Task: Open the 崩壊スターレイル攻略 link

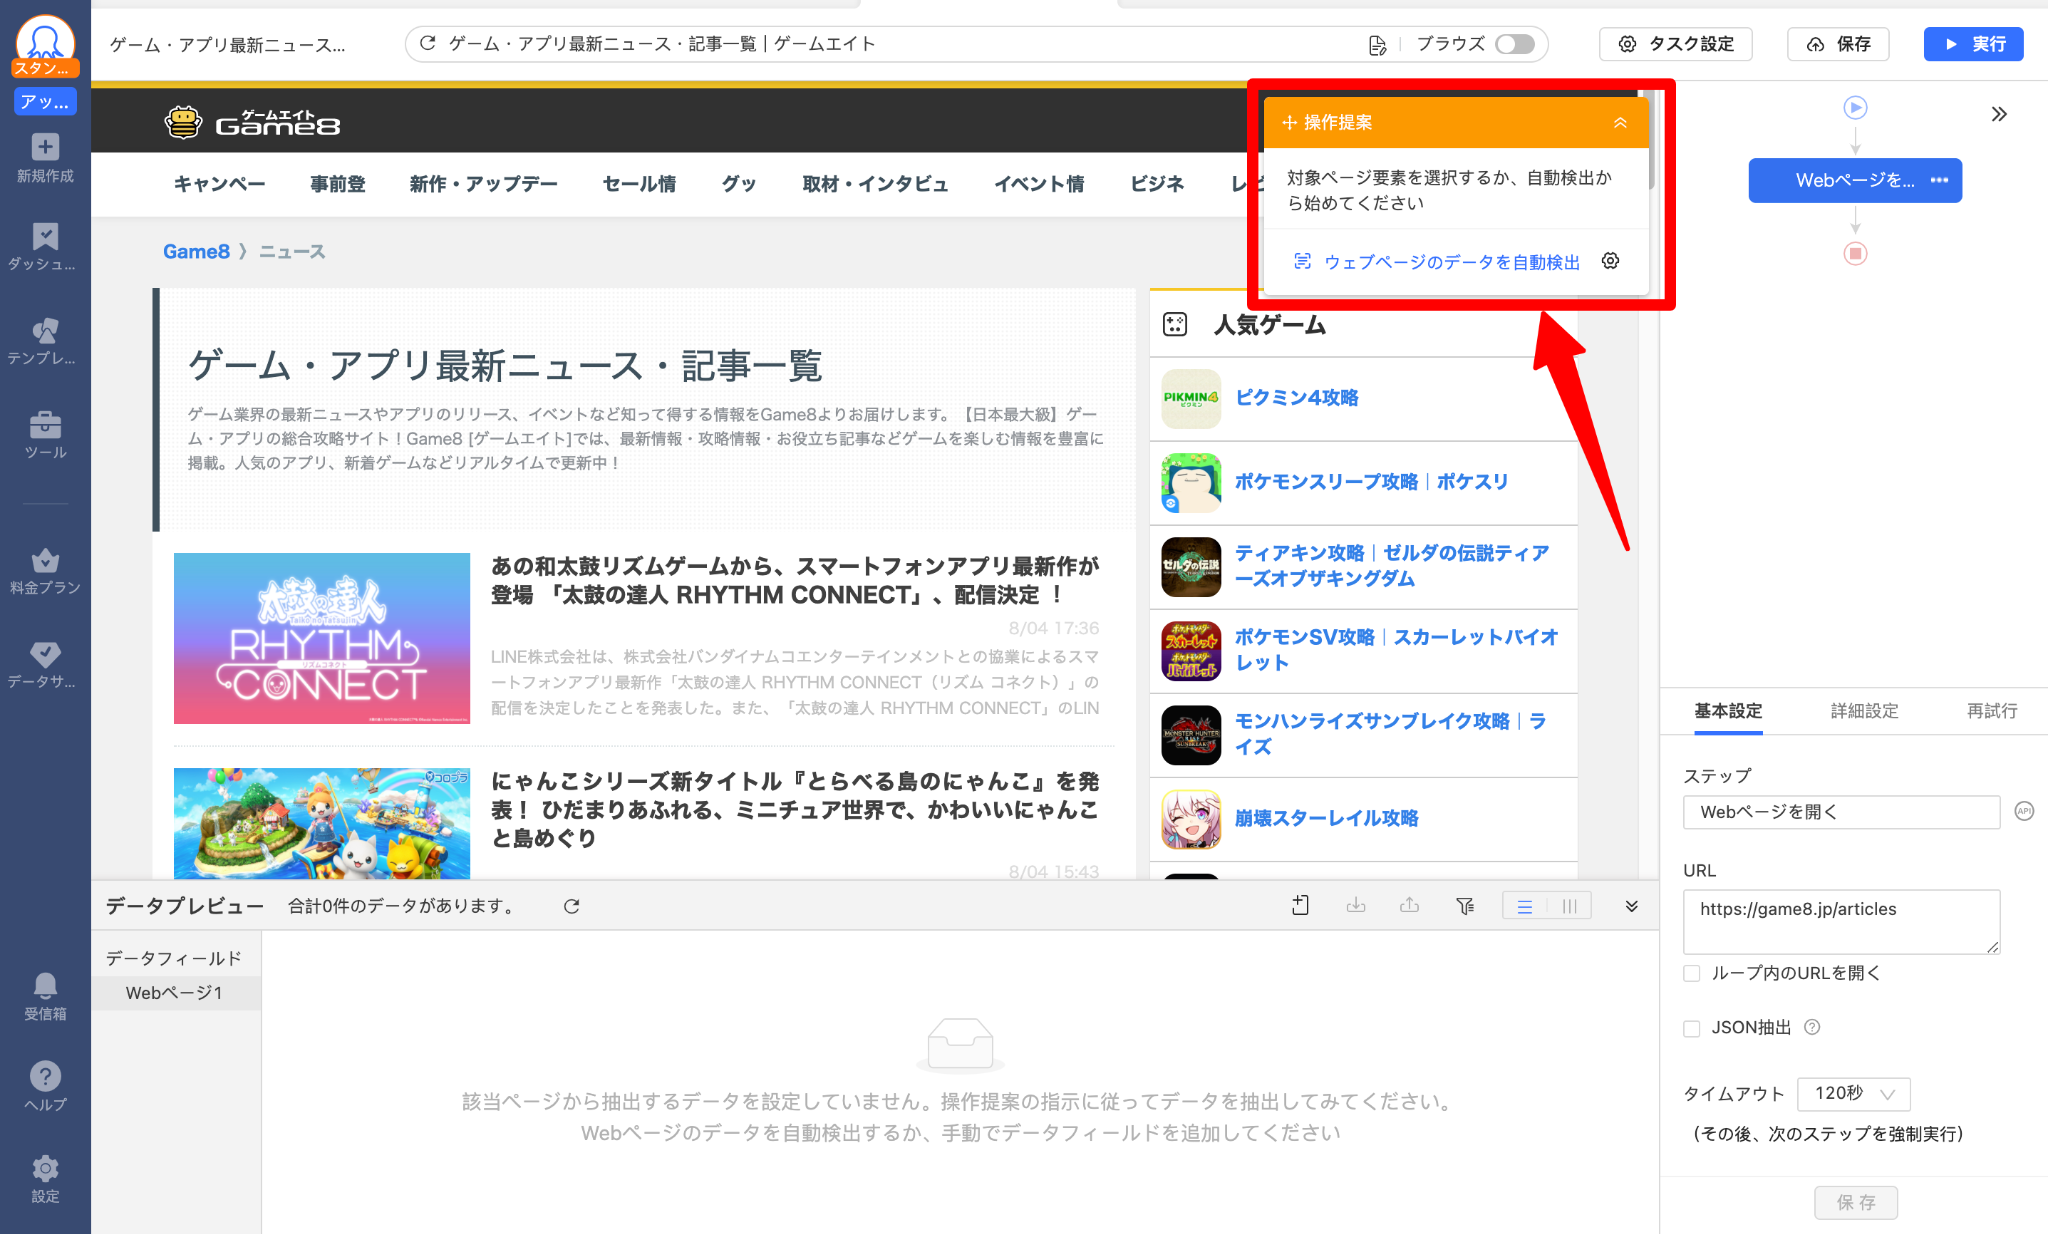Action: tap(1327, 818)
